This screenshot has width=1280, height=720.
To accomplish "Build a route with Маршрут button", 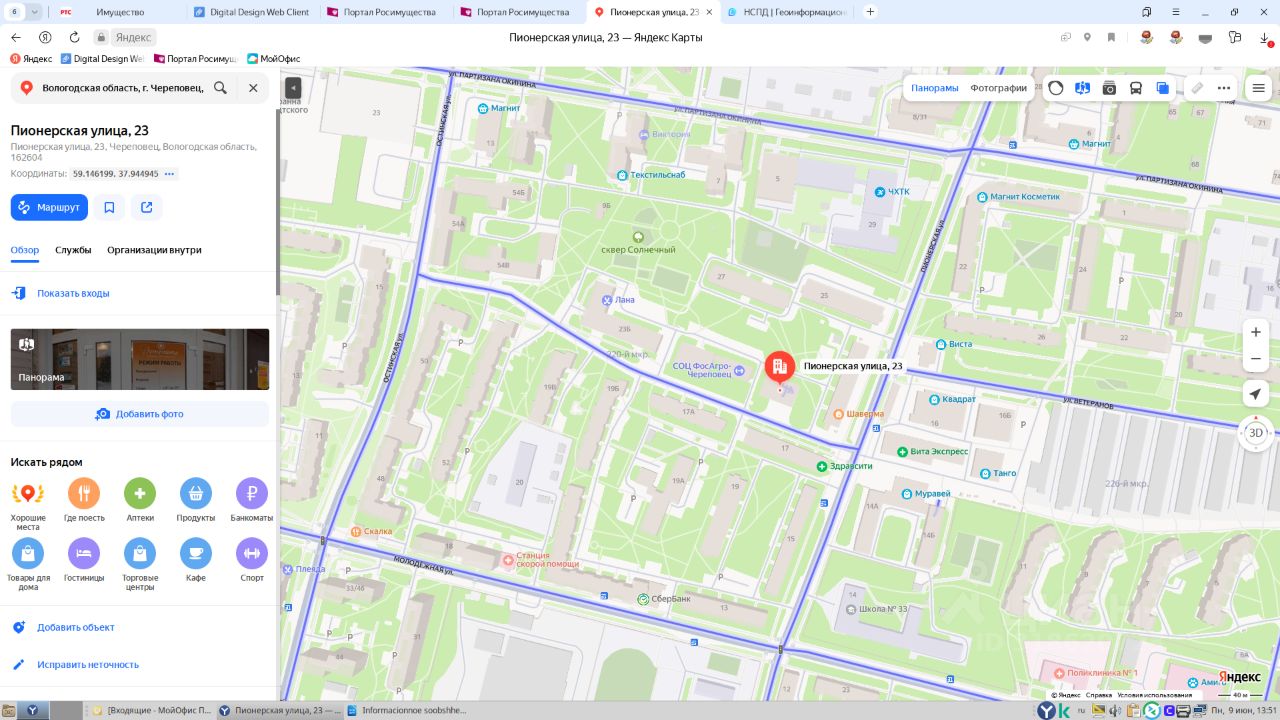I will (49, 207).
